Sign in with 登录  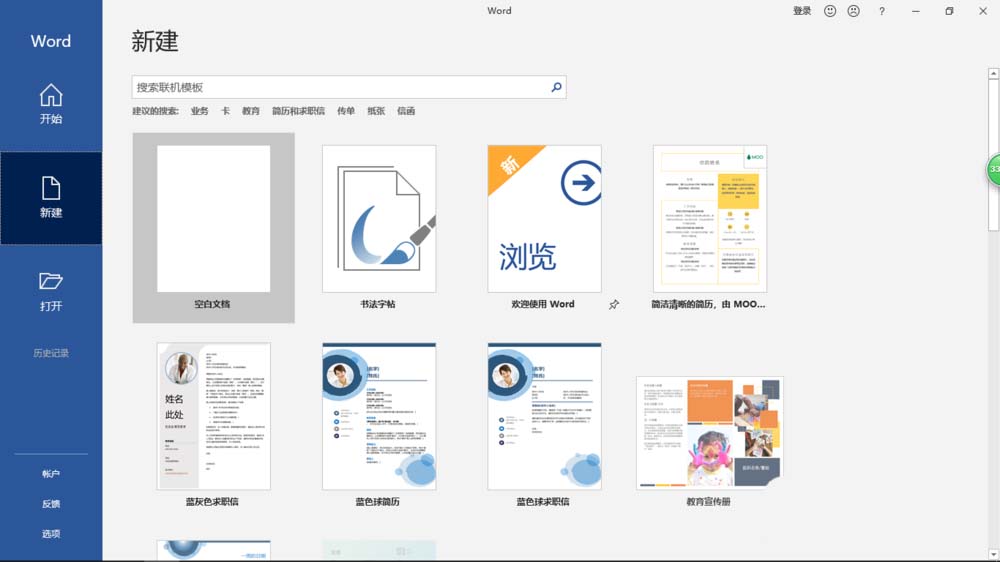tap(802, 11)
